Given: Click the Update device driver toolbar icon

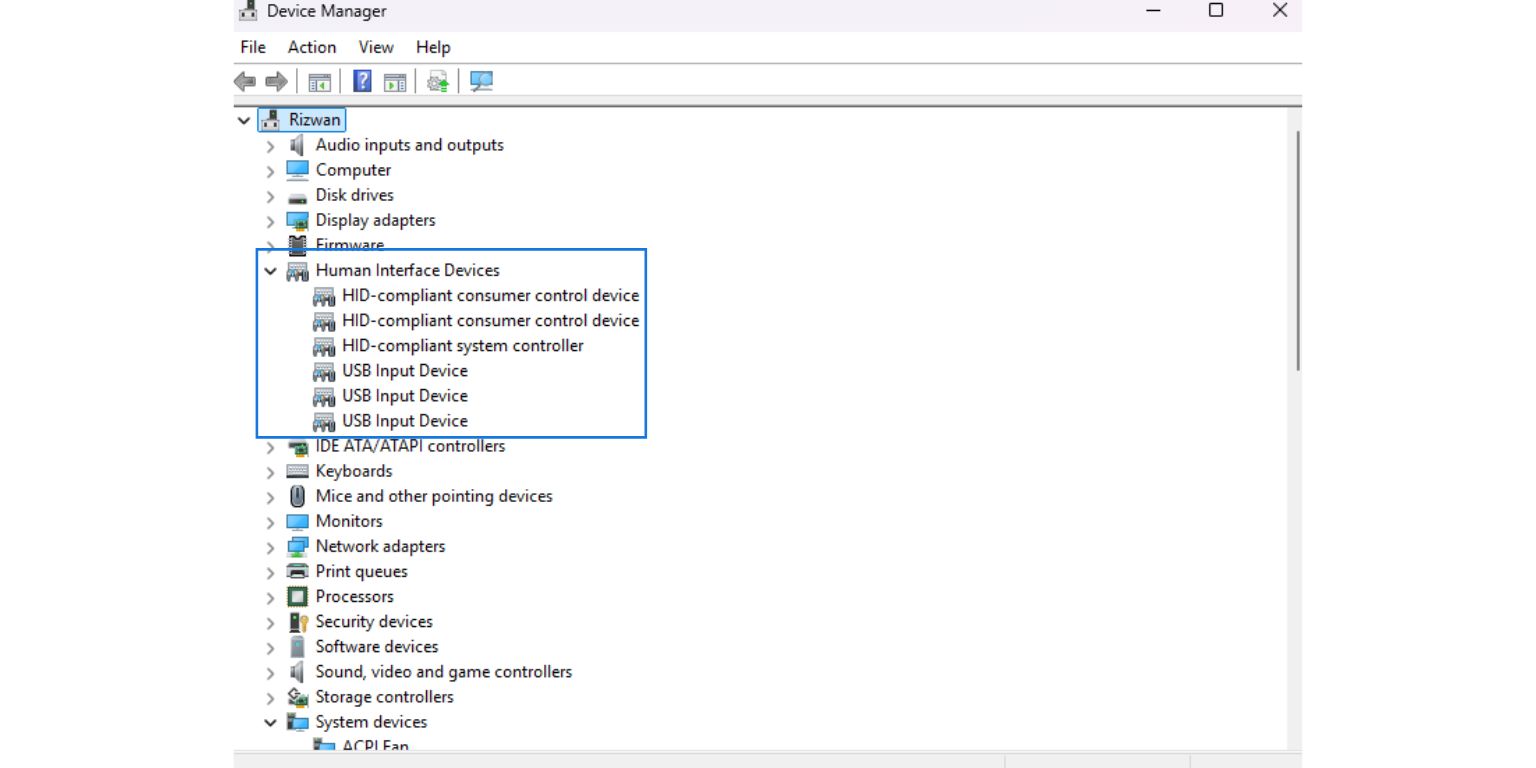Looking at the screenshot, I should click(x=438, y=82).
